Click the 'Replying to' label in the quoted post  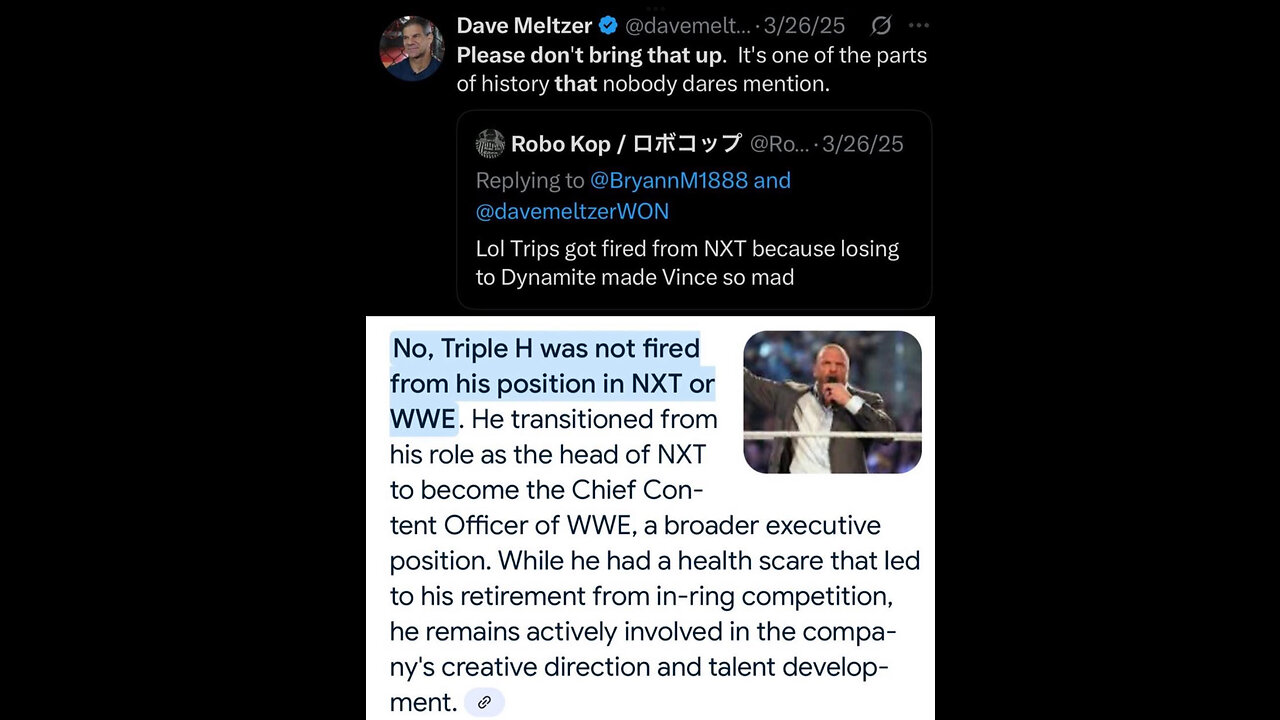coord(530,181)
